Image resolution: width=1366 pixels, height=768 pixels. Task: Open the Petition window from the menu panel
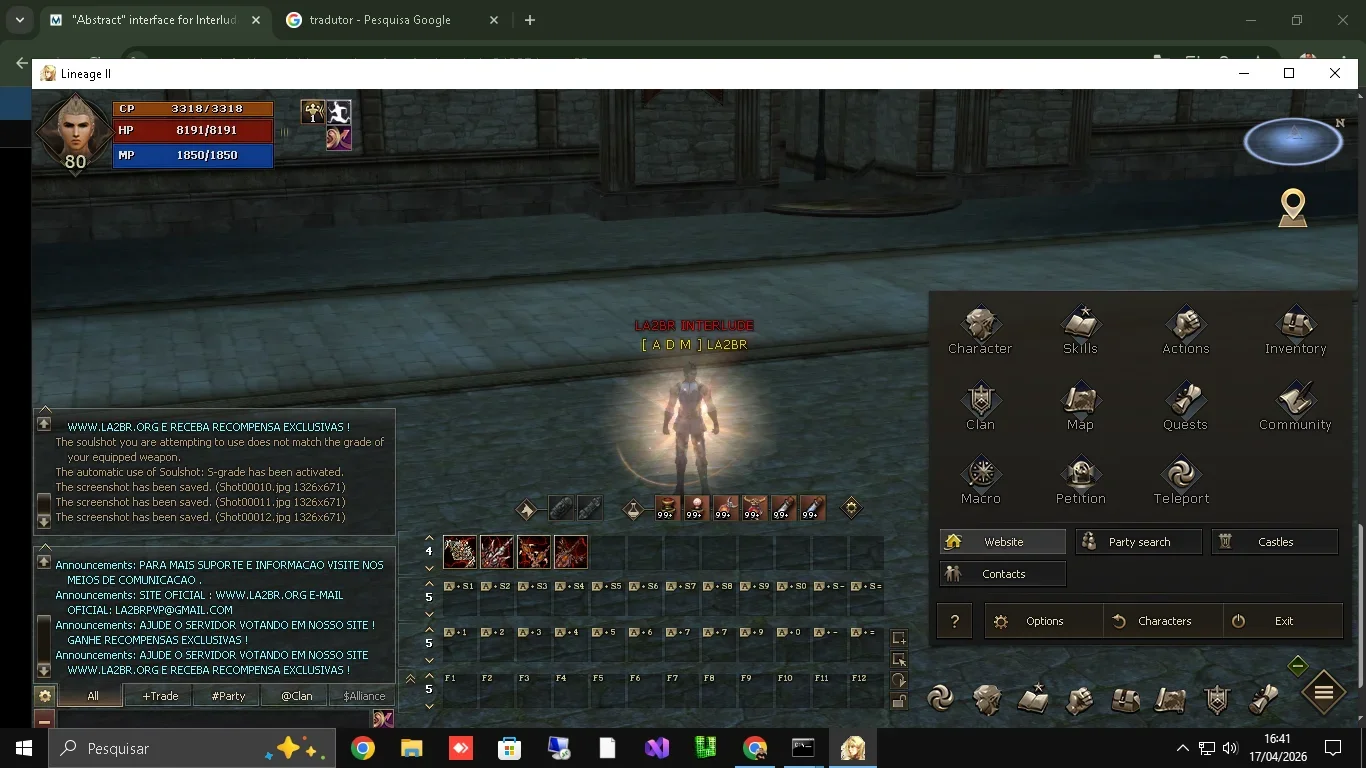coord(1080,481)
